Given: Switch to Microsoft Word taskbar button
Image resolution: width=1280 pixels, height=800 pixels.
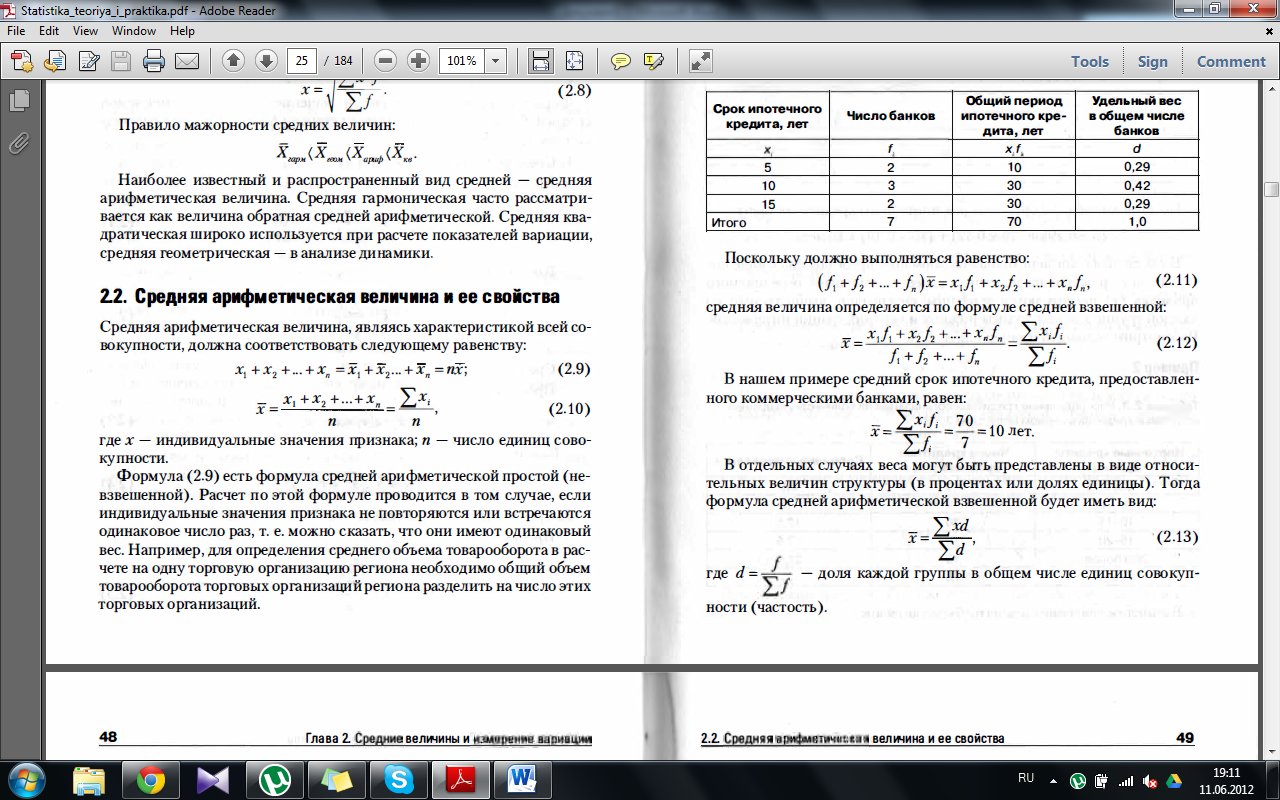Looking at the screenshot, I should pyautogui.click(x=522, y=779).
